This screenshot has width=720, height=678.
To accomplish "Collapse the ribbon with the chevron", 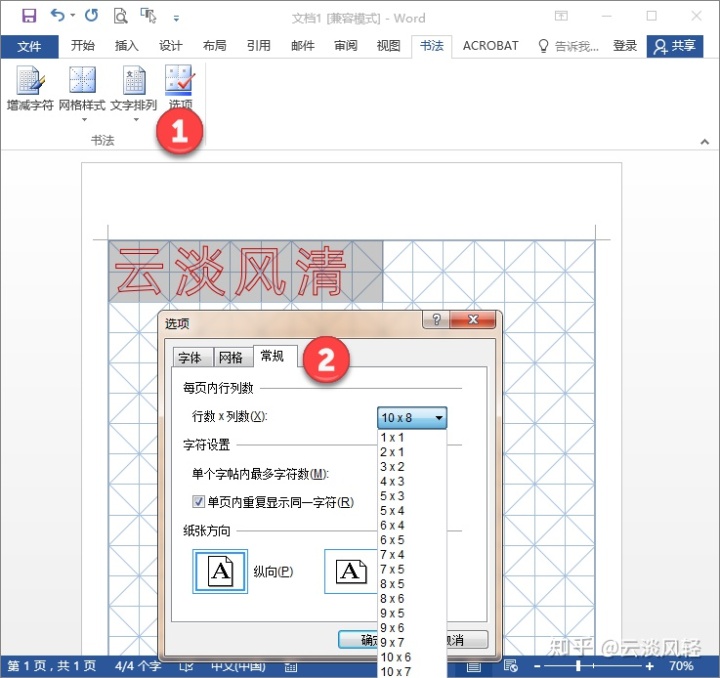I will 704,142.
